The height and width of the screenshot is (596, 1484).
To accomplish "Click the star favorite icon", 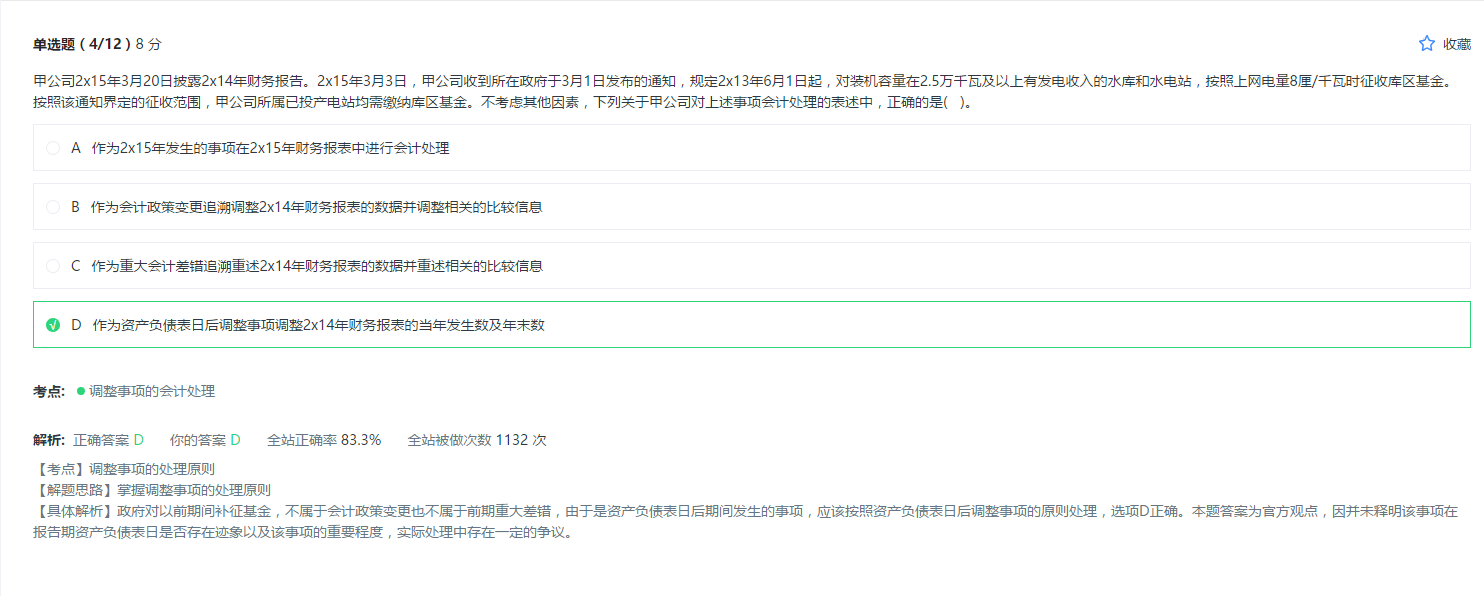I will 1427,44.
